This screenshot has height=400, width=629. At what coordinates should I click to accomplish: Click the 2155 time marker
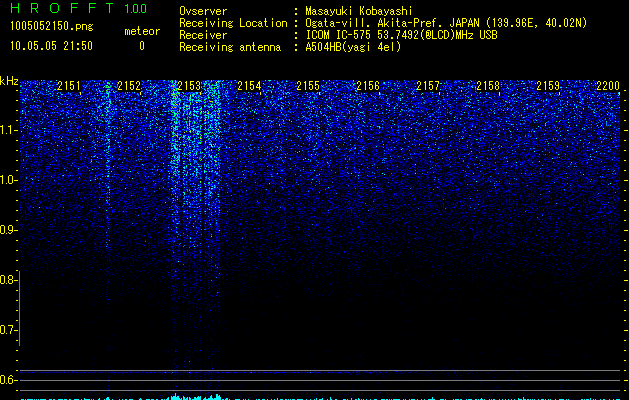[308, 86]
